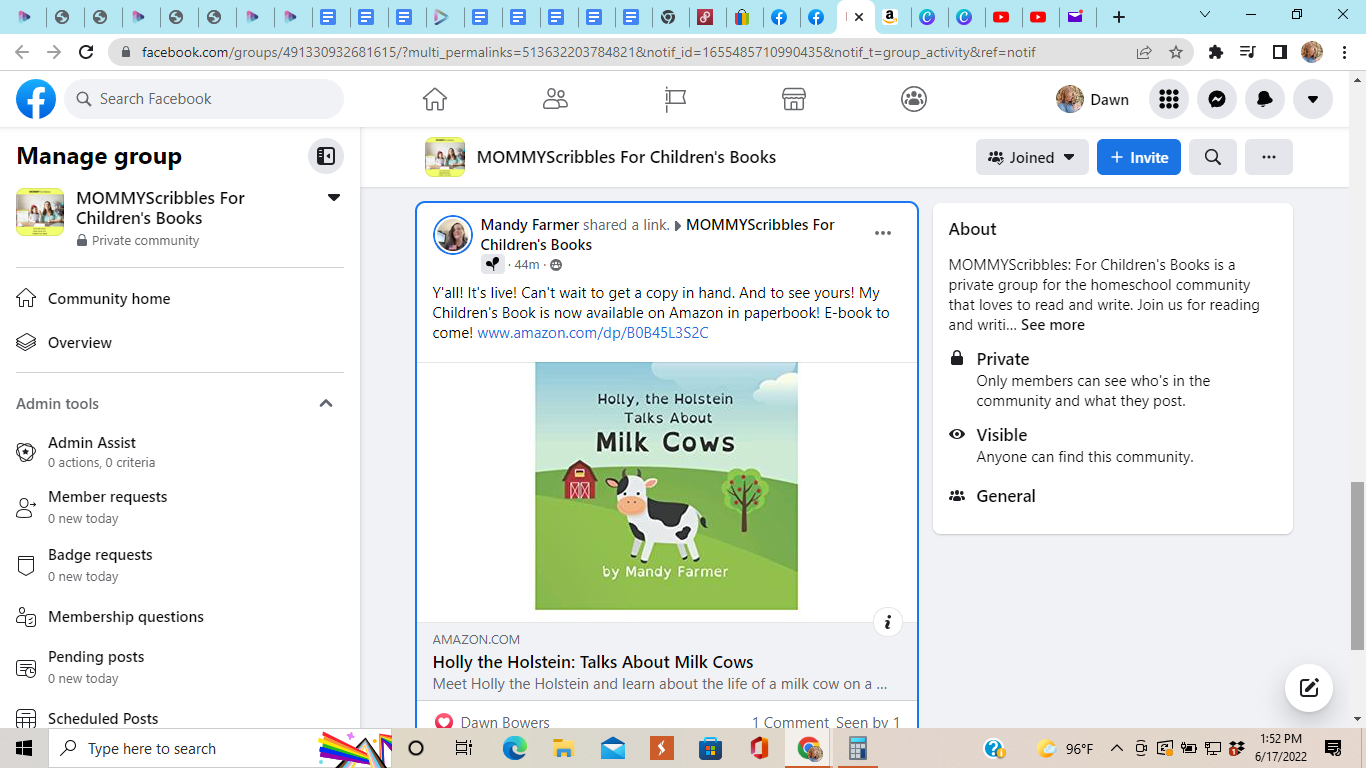The image size is (1366, 768).
Task: Open the Groups icon in top navigation
Action: 914,99
